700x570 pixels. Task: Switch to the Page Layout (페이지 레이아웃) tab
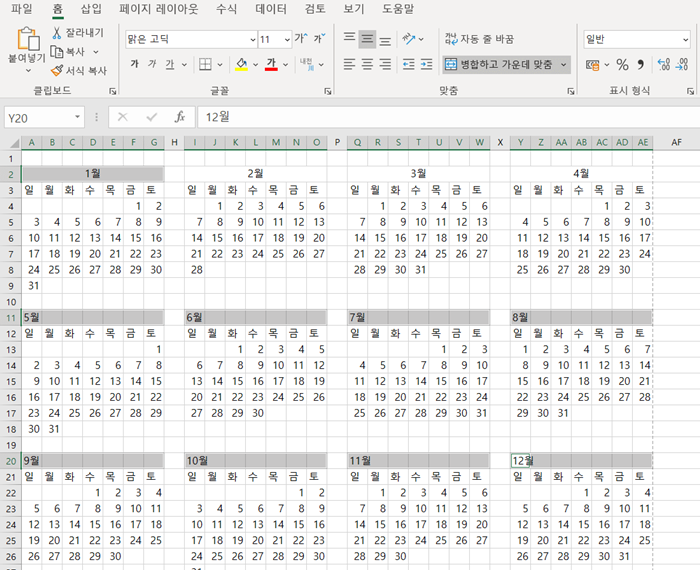pyautogui.click(x=158, y=8)
